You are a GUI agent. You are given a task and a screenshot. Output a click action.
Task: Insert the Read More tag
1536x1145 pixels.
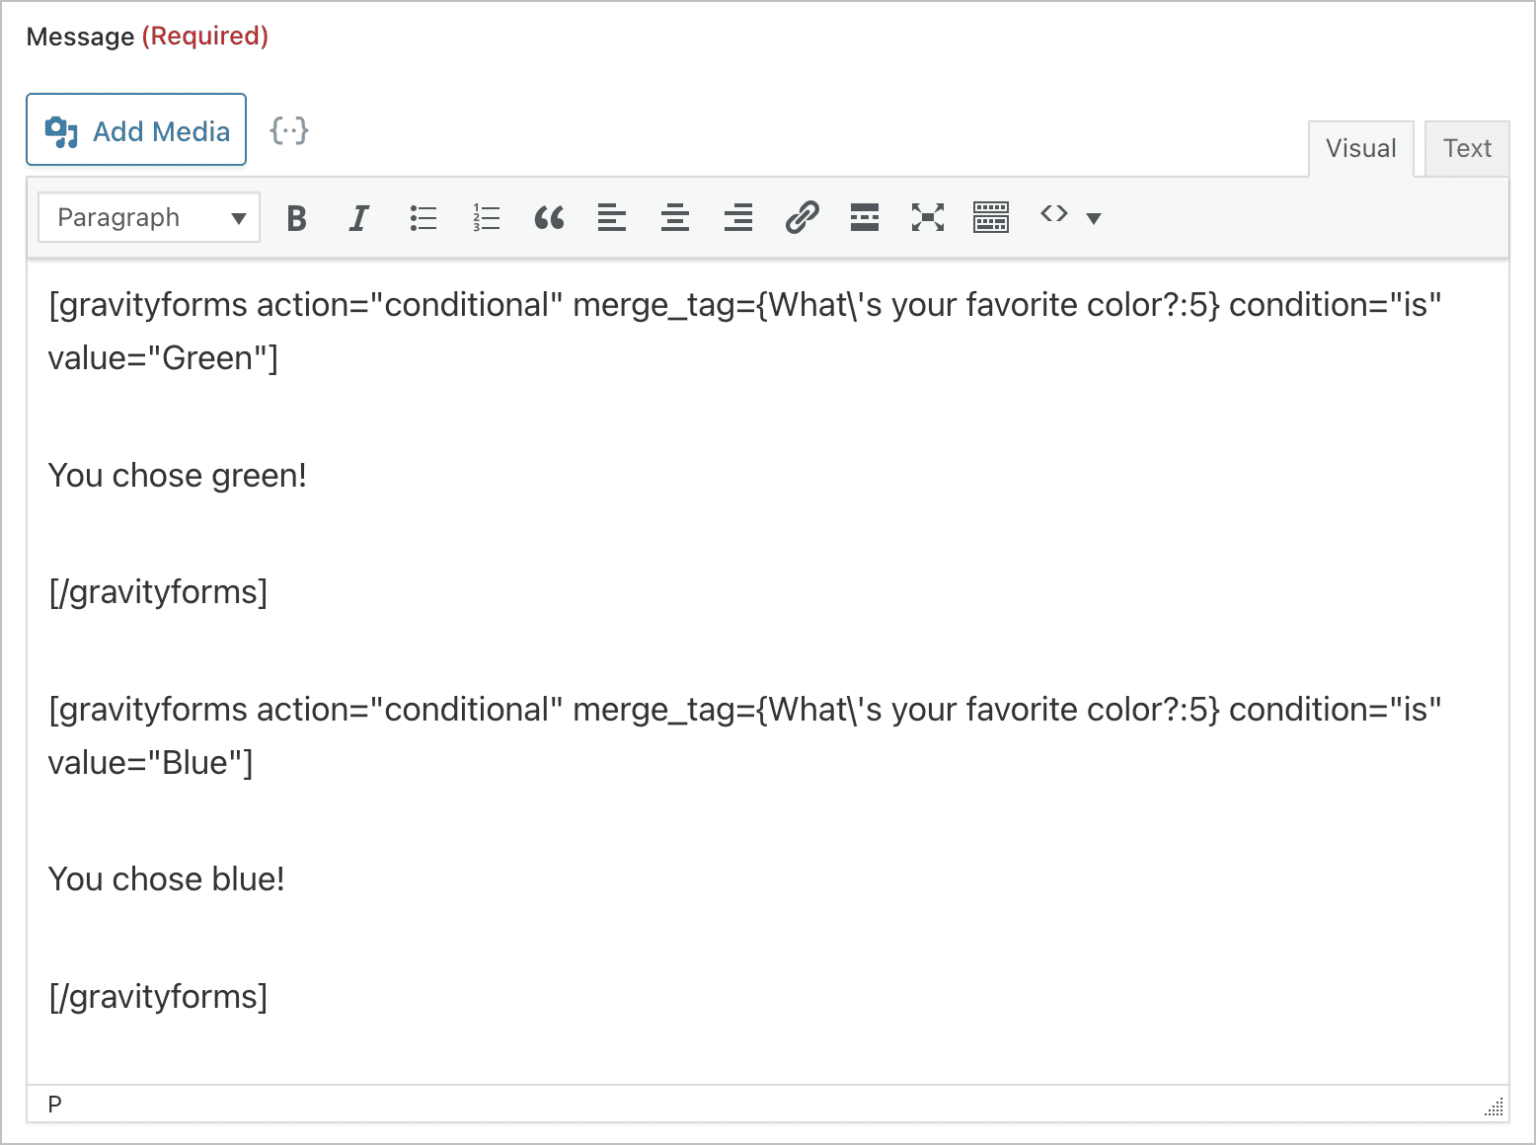click(x=865, y=217)
